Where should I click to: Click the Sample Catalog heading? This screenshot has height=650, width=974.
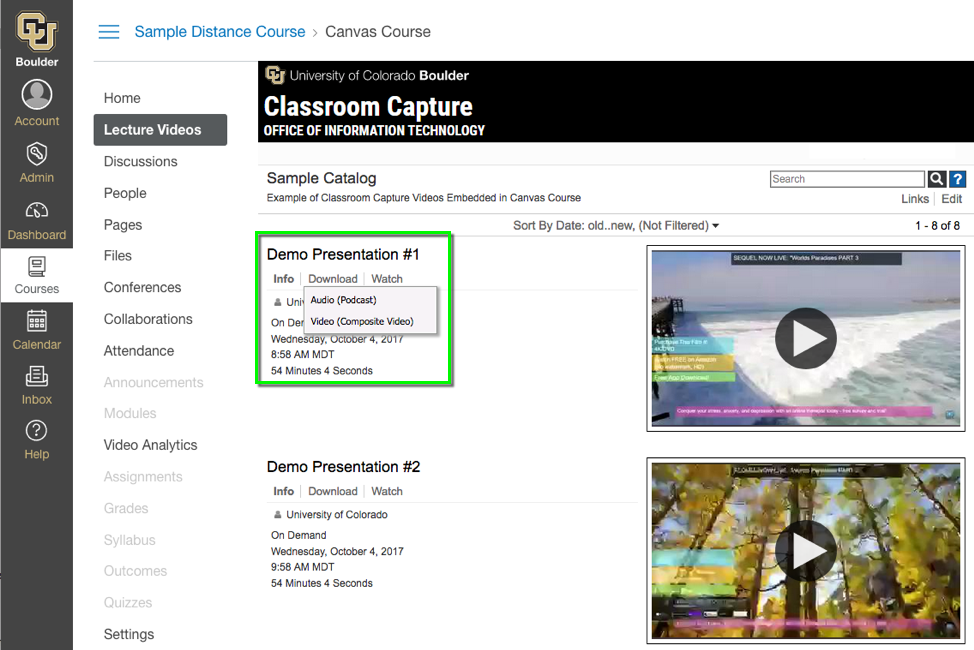[x=321, y=178]
